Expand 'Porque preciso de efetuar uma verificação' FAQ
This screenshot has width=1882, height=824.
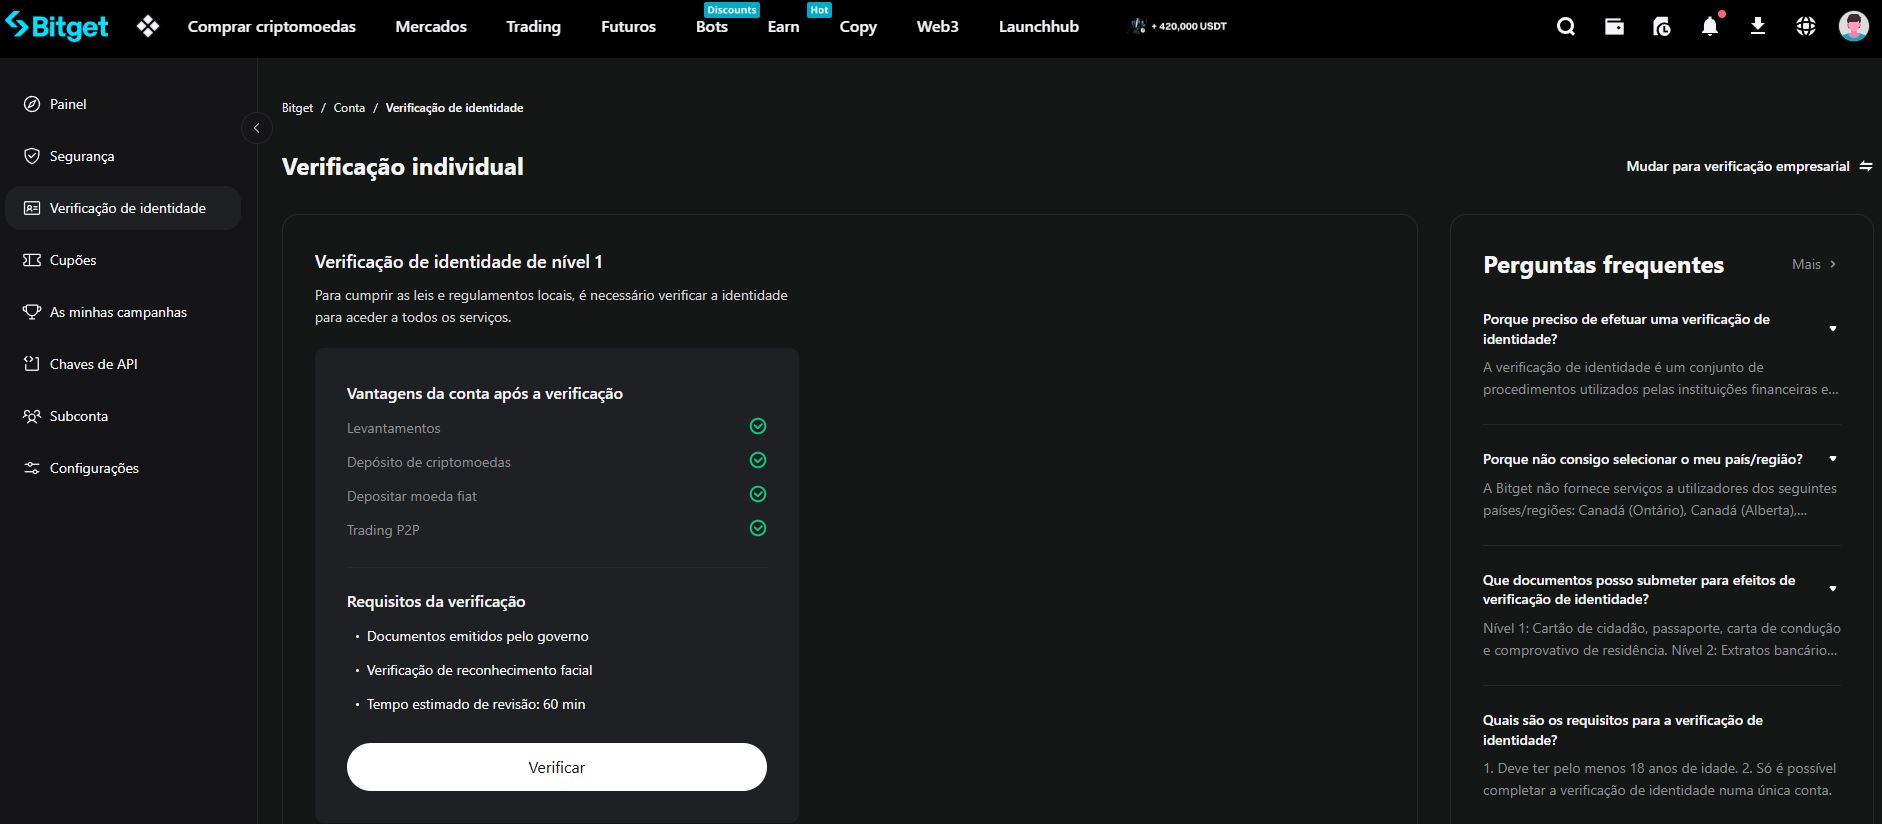[x=1832, y=329]
